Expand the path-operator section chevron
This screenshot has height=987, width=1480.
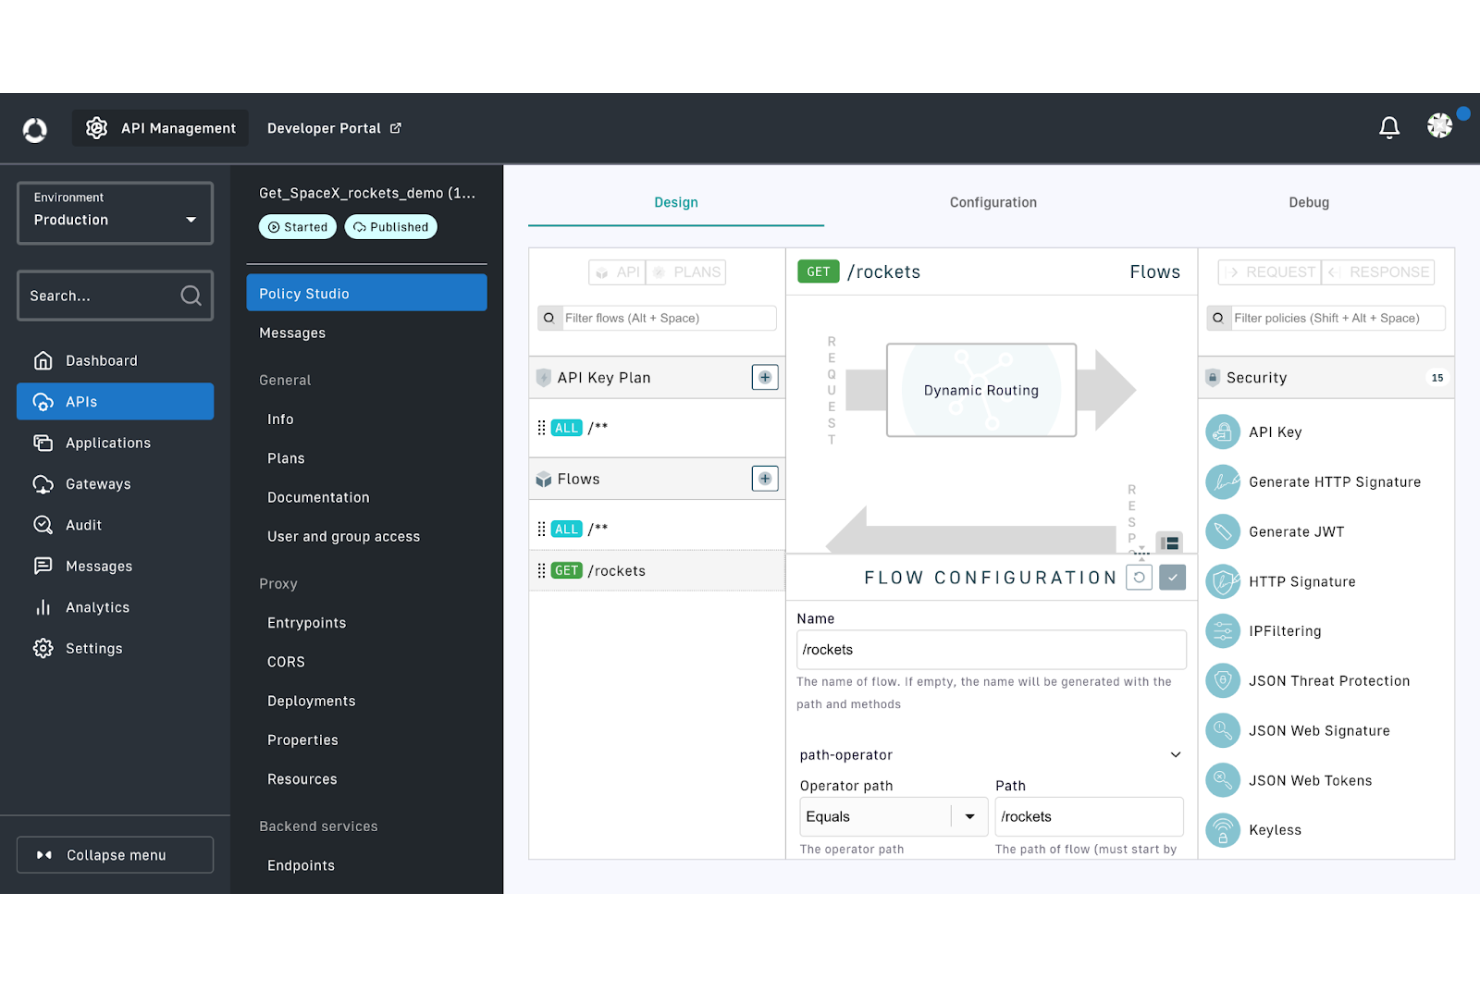pyautogui.click(x=1176, y=754)
